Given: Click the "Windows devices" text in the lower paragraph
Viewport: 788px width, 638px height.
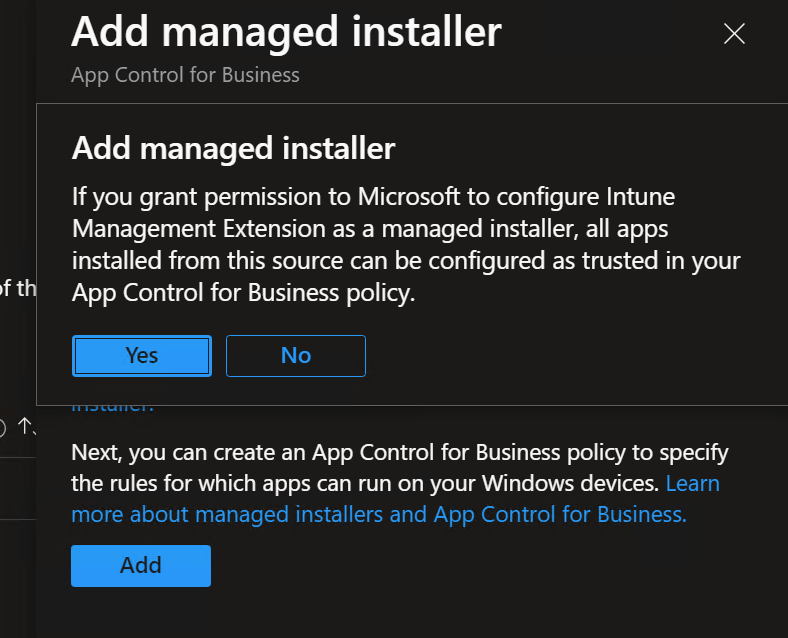Looking at the screenshot, I should 570,483.
